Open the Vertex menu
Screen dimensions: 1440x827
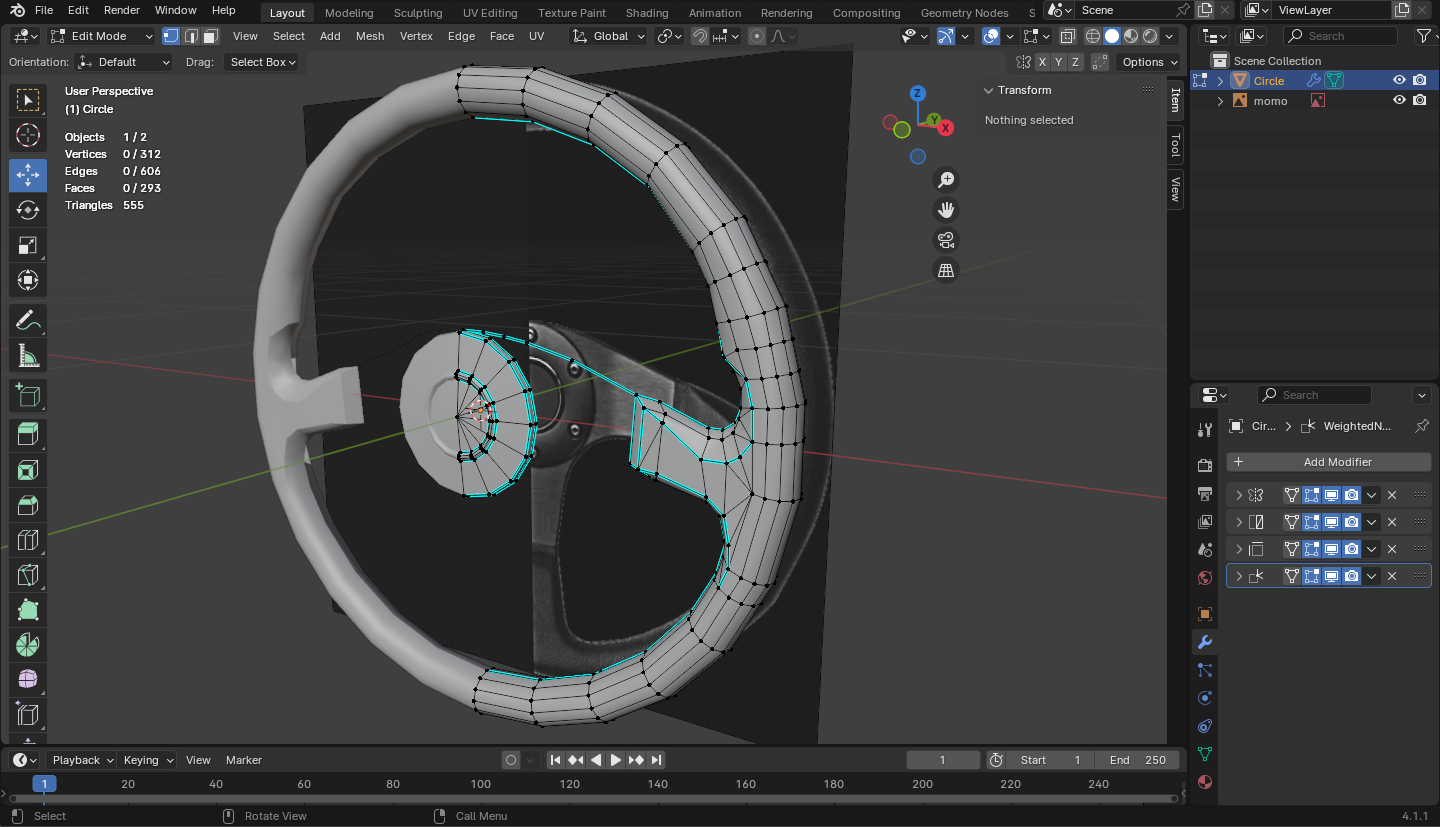pos(416,36)
